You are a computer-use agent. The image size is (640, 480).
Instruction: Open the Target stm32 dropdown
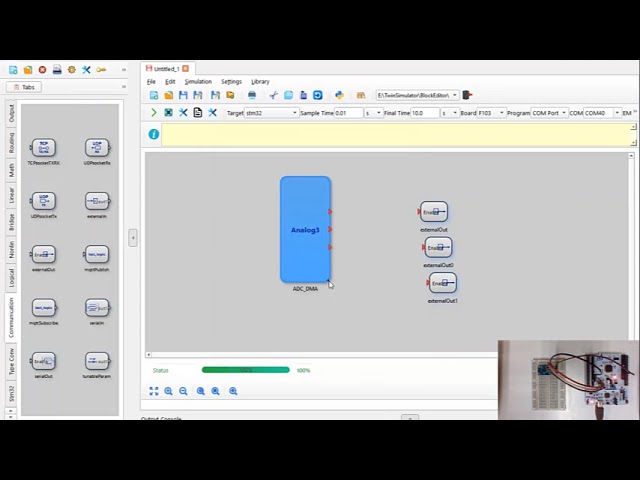[x=271, y=113]
